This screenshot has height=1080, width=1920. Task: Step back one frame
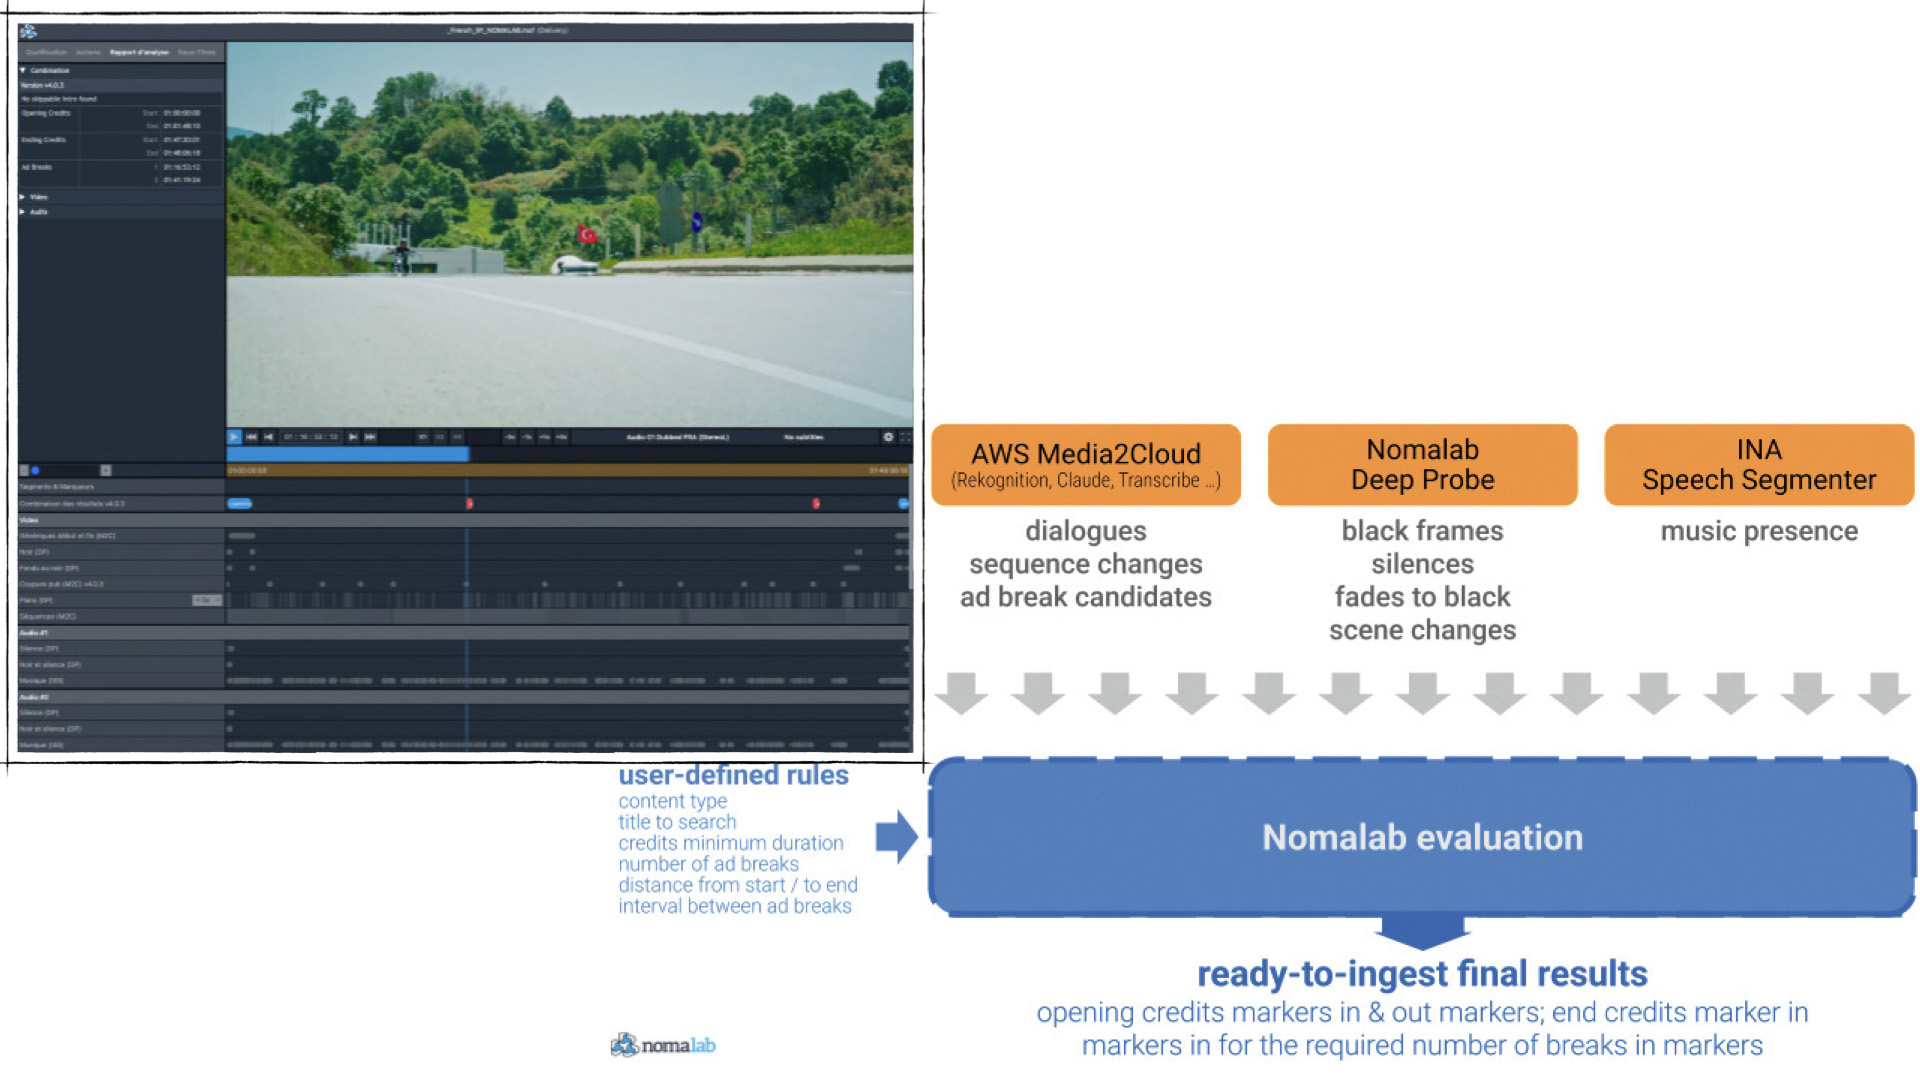pyautogui.click(x=269, y=437)
